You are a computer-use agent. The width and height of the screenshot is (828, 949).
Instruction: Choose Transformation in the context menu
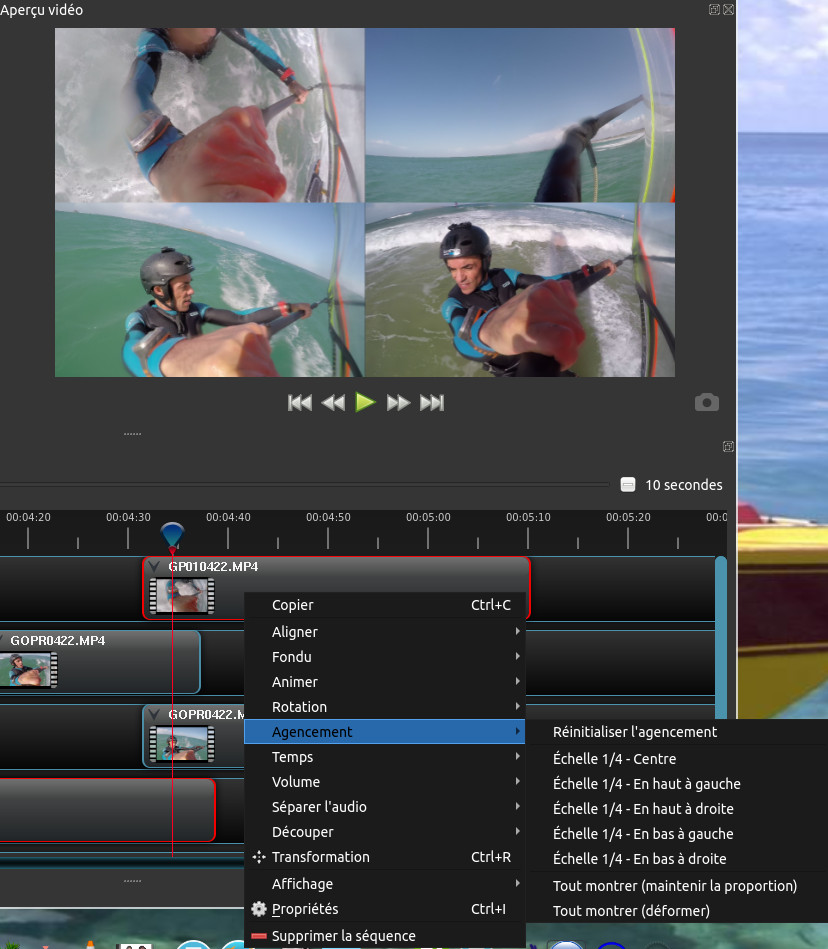pos(320,857)
